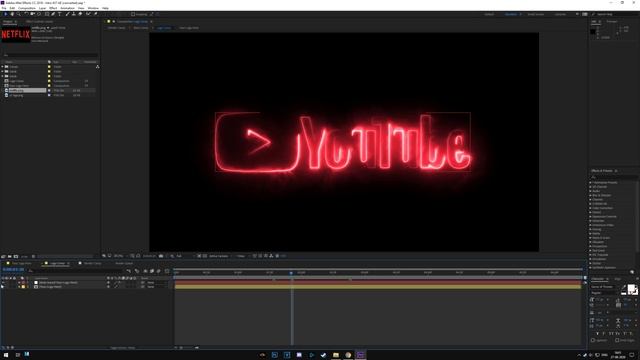Click the red label color of top layer
The height and width of the screenshot is (360, 640).
(x=23, y=282)
